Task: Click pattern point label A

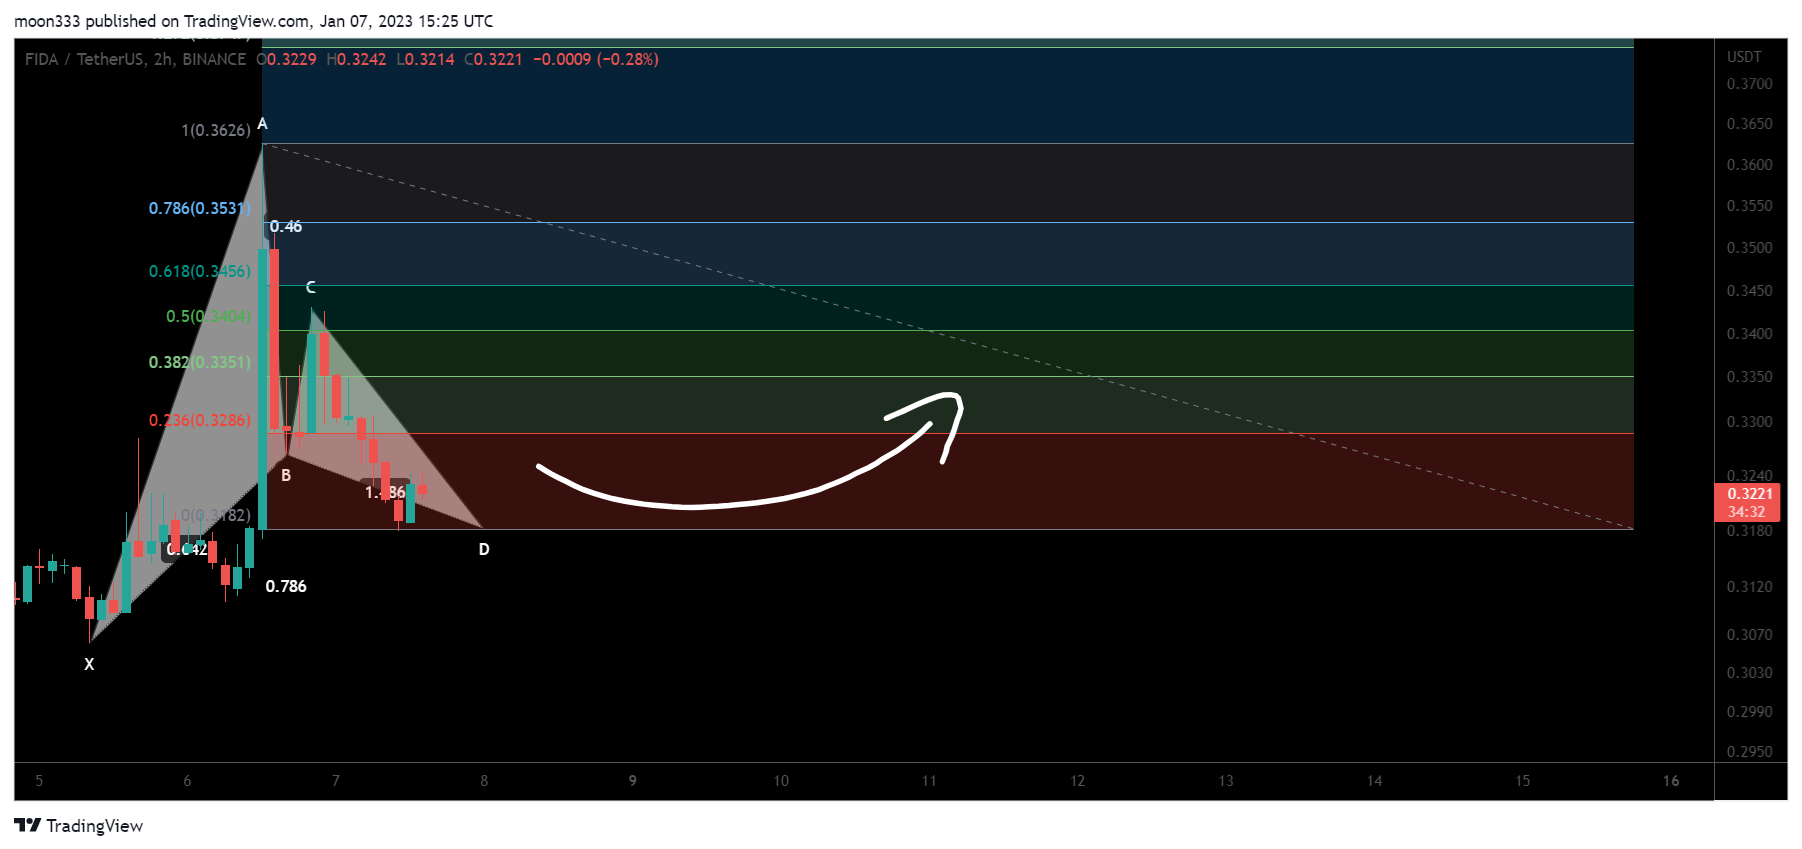Action: 262,124
